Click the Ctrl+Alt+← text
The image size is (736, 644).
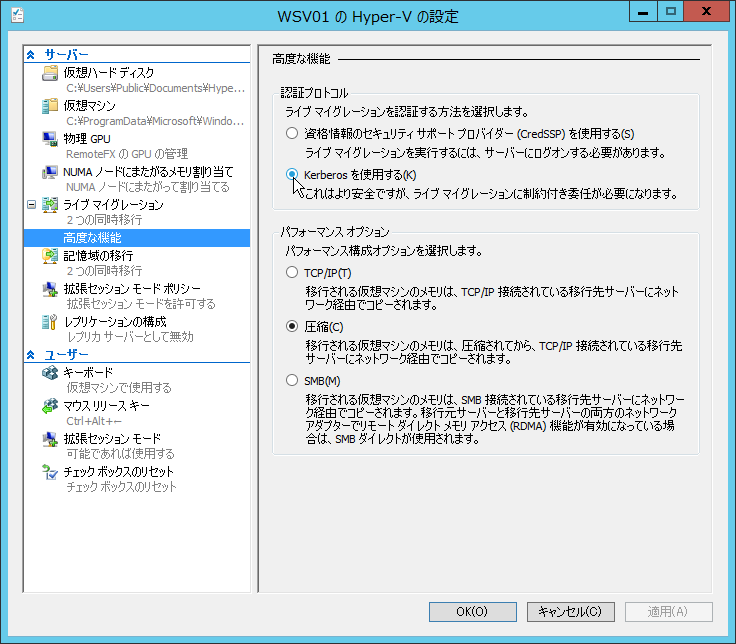[94, 421]
